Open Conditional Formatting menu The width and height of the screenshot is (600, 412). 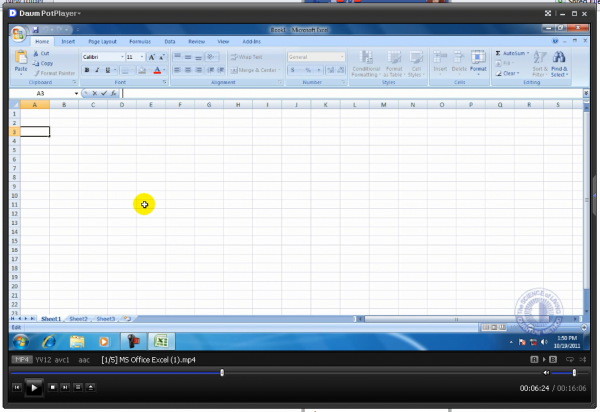pos(366,64)
